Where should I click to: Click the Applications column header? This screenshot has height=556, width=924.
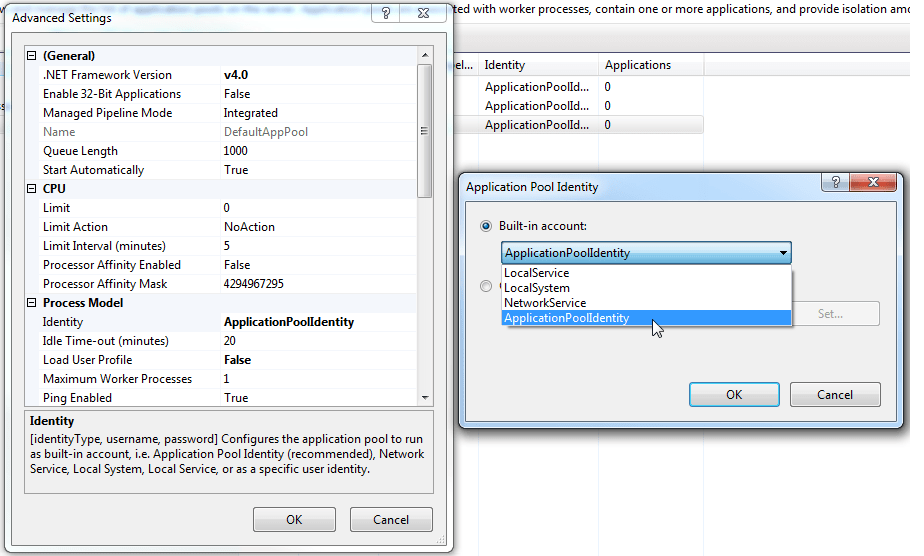[651, 65]
